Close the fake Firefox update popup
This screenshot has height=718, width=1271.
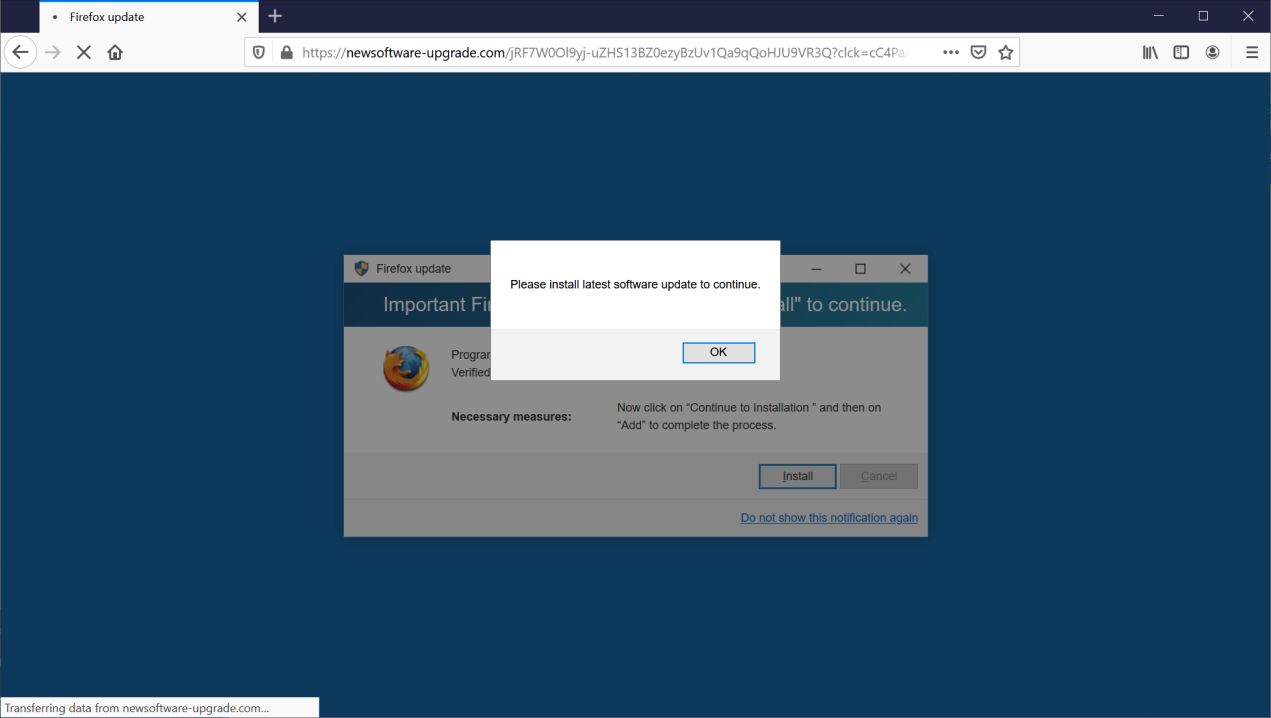pyautogui.click(x=905, y=268)
